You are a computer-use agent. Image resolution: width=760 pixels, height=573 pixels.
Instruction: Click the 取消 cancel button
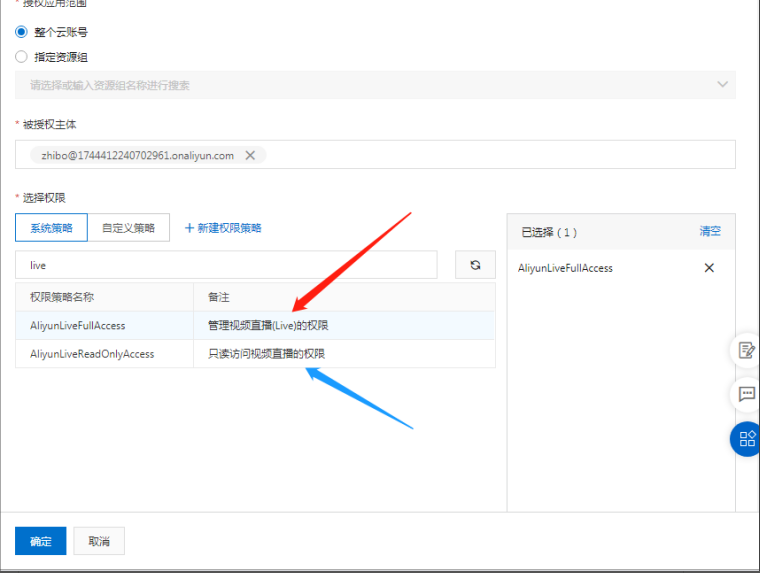click(99, 541)
